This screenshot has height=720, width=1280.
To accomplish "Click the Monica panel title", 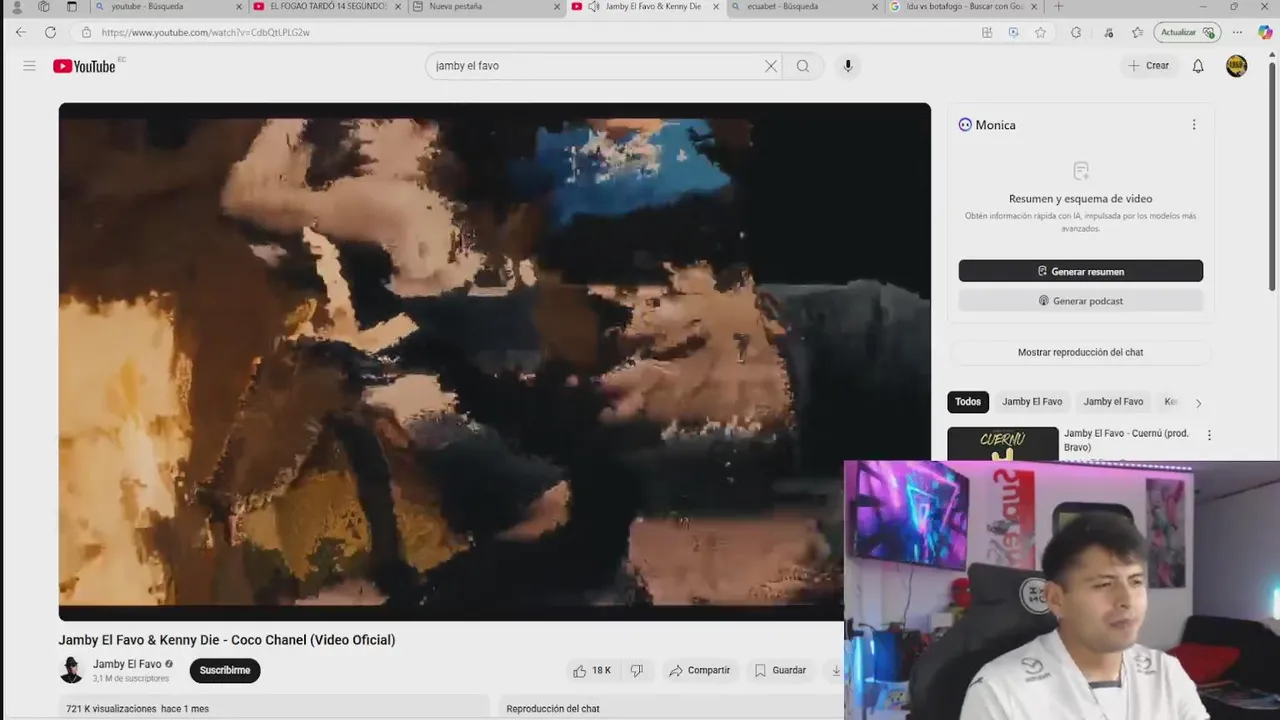I will 995,125.
